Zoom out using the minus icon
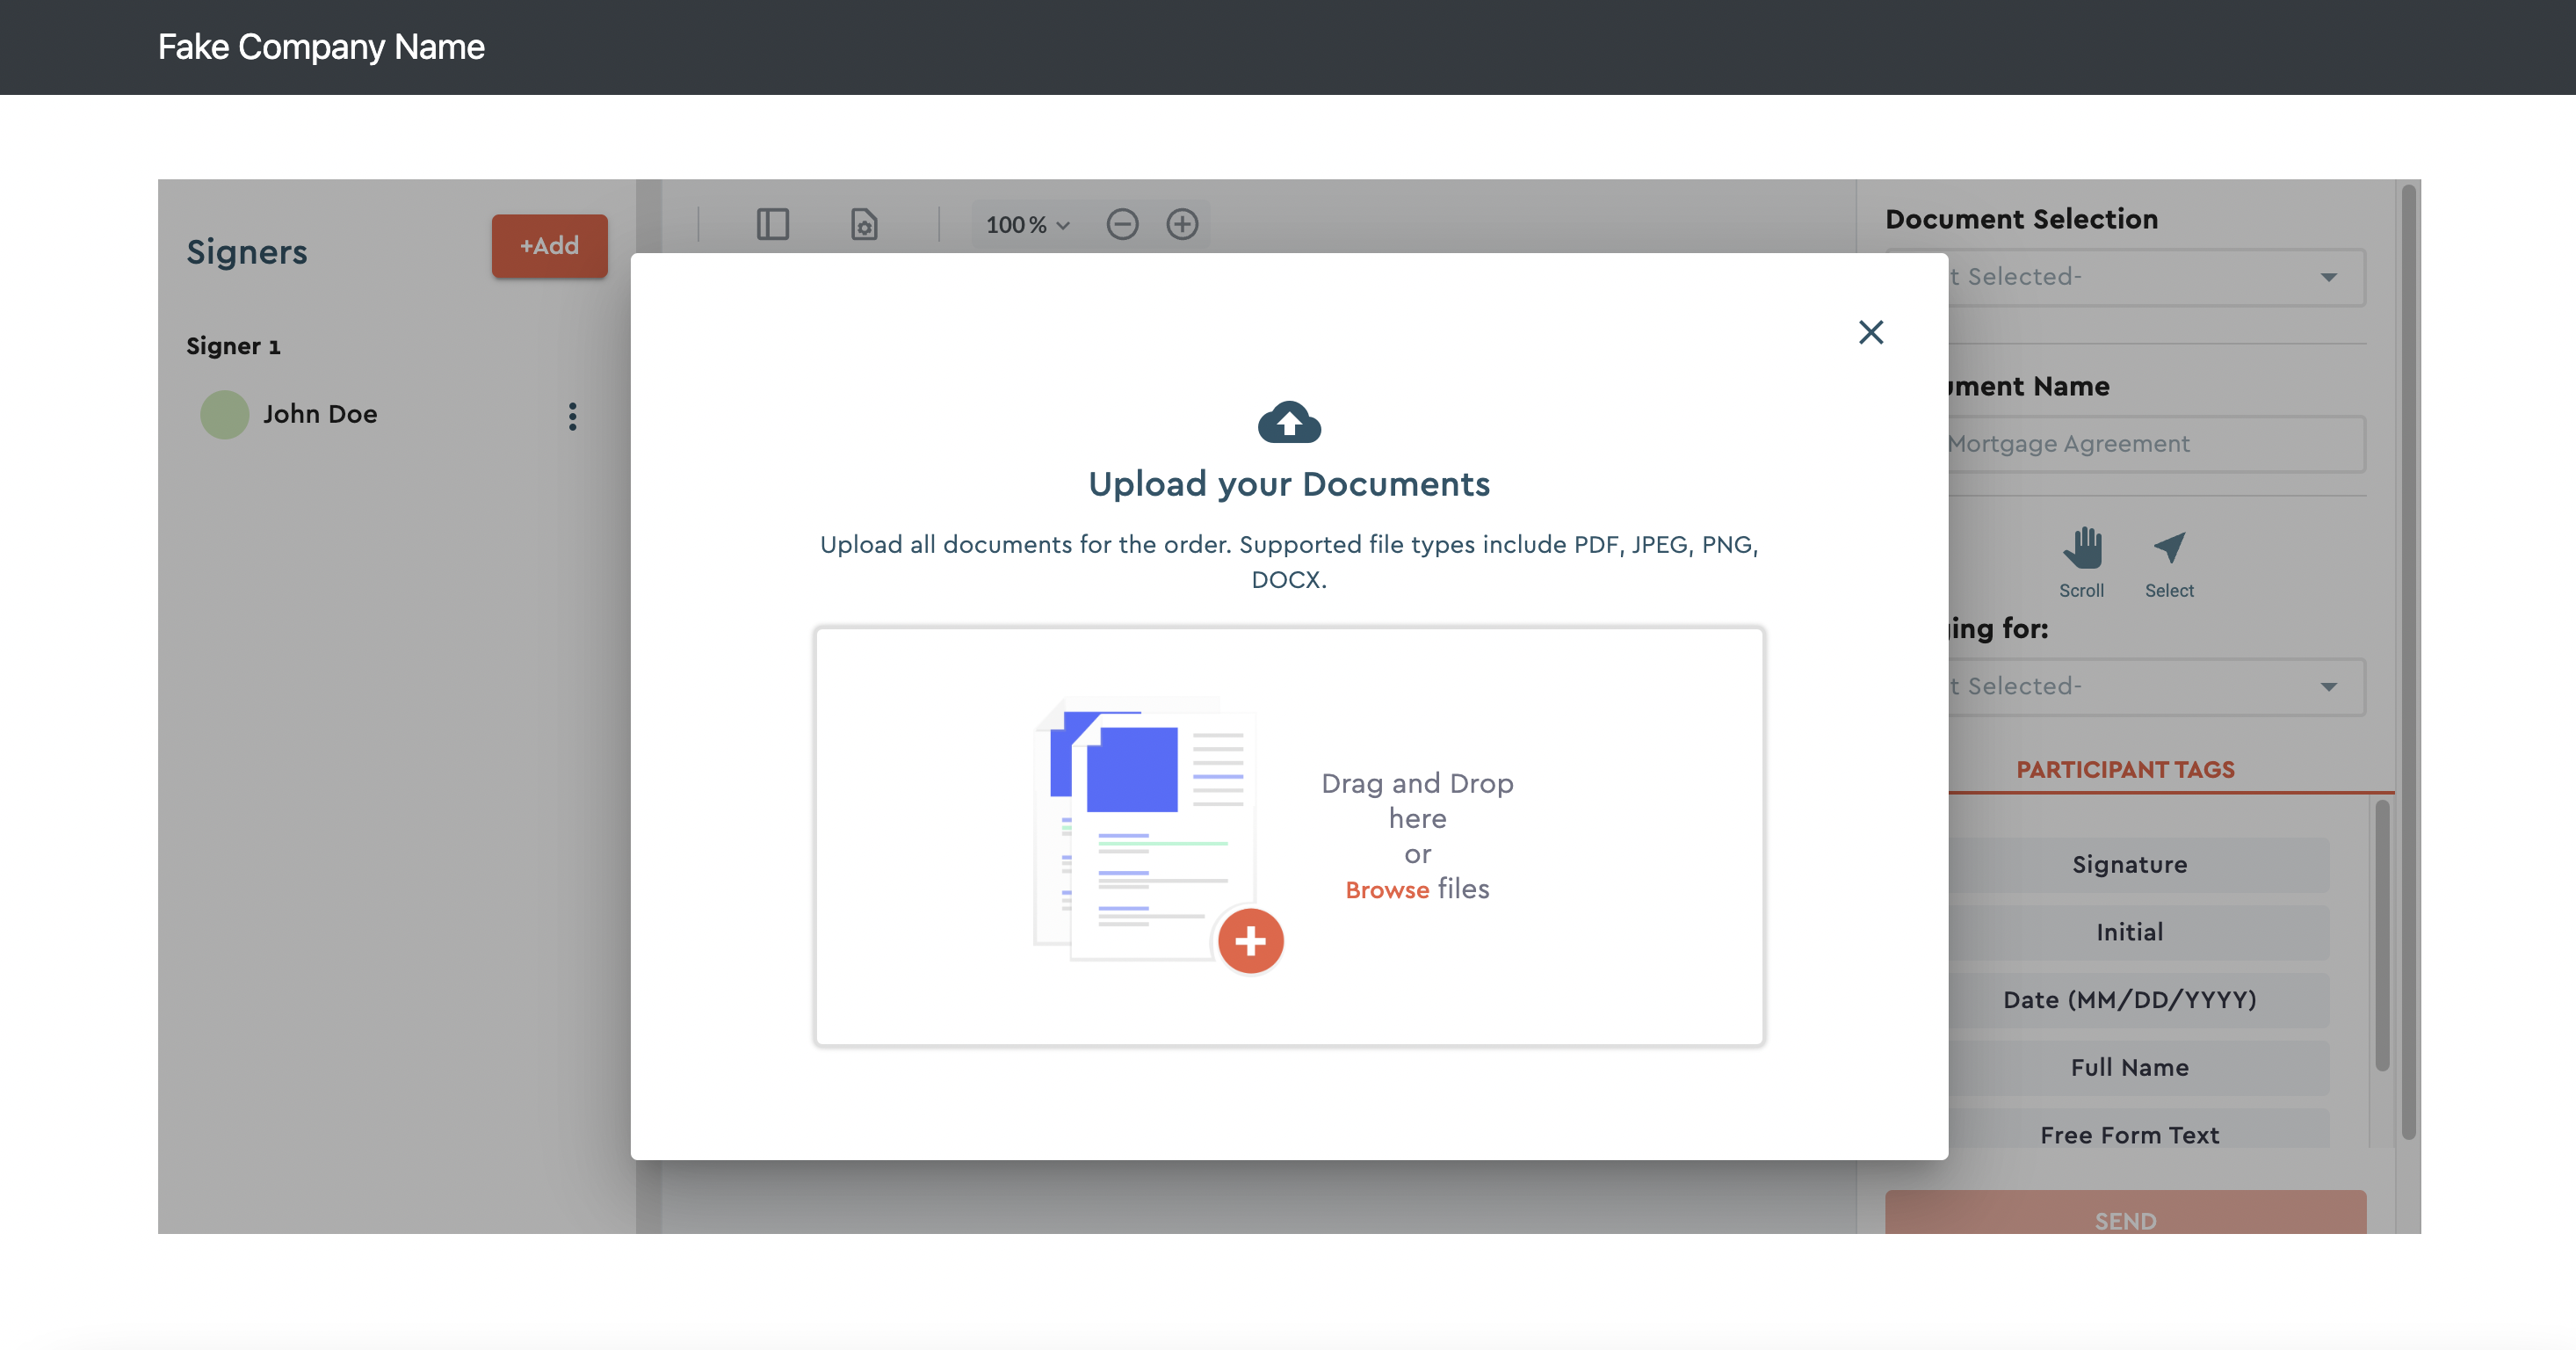Image resolution: width=2576 pixels, height=1350 pixels. (1123, 224)
